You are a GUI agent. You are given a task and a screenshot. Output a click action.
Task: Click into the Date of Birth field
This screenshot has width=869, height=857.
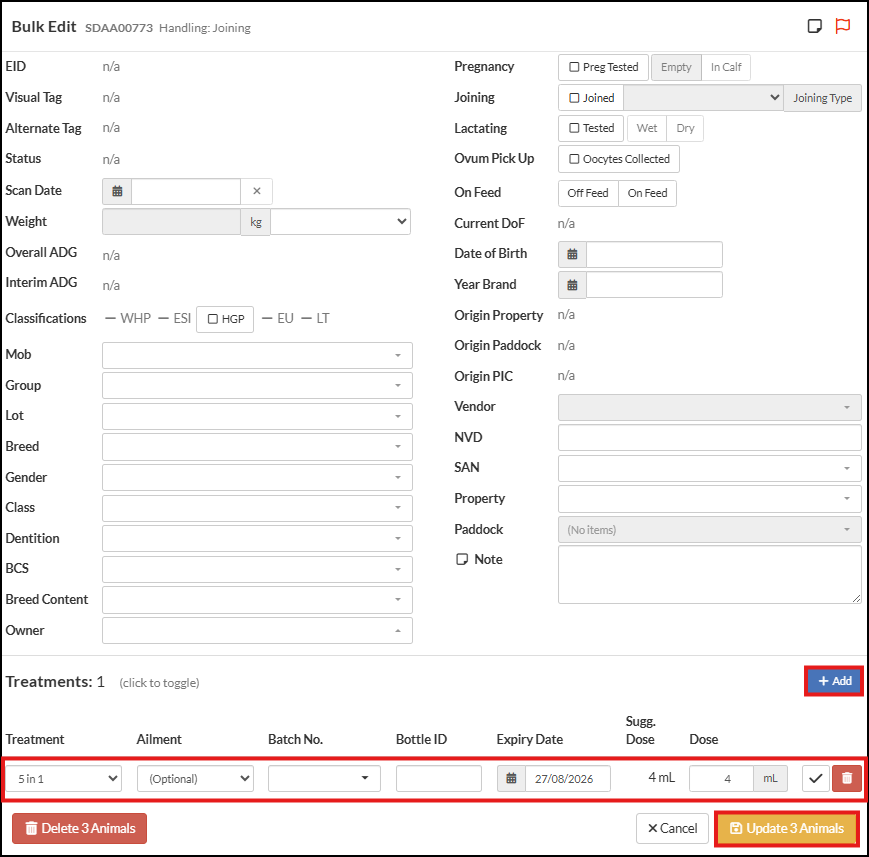point(654,254)
